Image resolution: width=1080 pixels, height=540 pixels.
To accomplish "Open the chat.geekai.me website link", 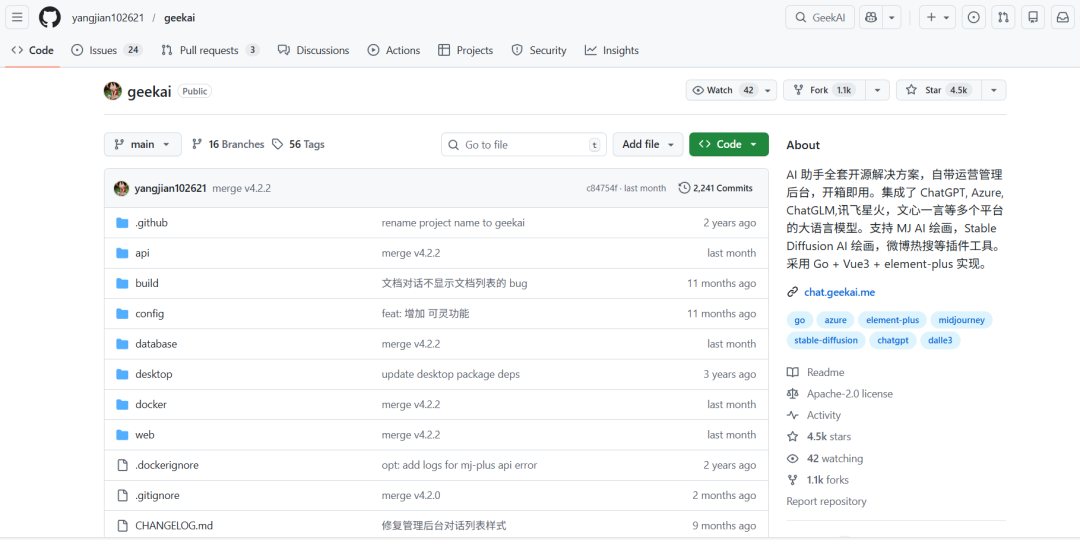I will point(839,292).
